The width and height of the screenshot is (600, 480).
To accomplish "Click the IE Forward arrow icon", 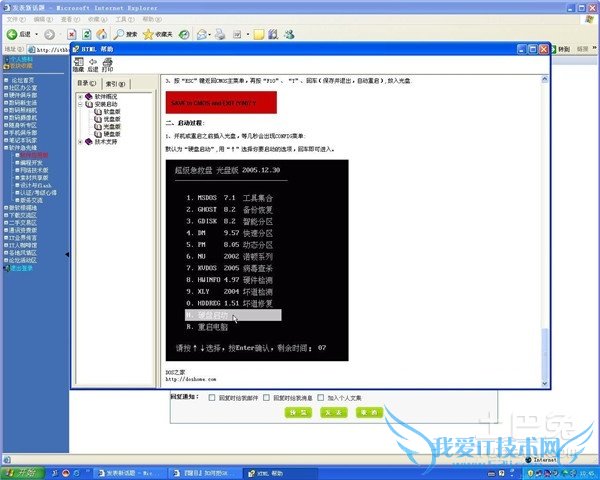I will (49, 34).
